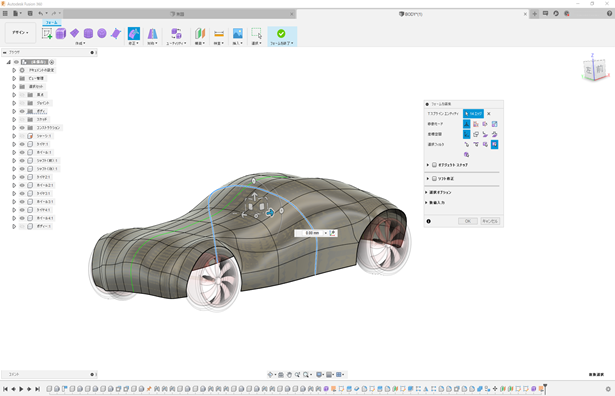
Task: Click OK in Edit Form dialog
Action: pos(468,221)
